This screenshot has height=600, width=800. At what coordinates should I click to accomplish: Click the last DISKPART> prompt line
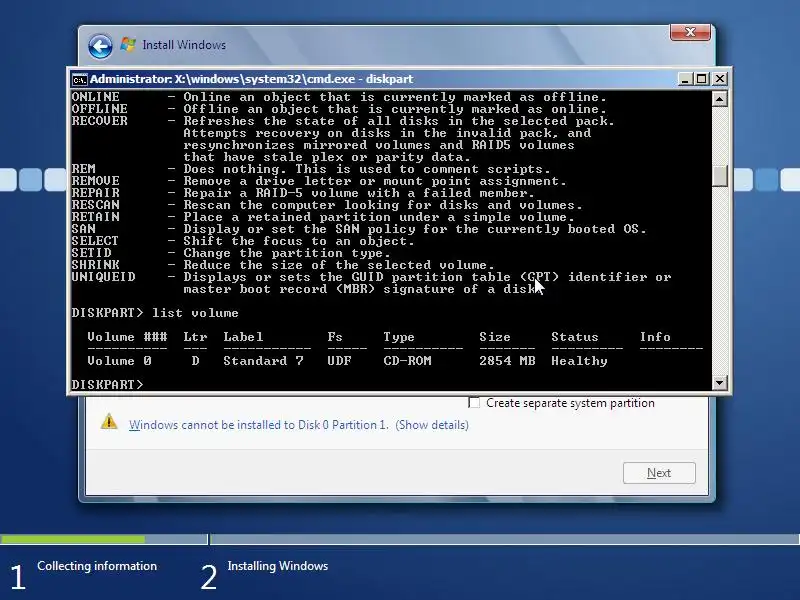(x=108, y=384)
